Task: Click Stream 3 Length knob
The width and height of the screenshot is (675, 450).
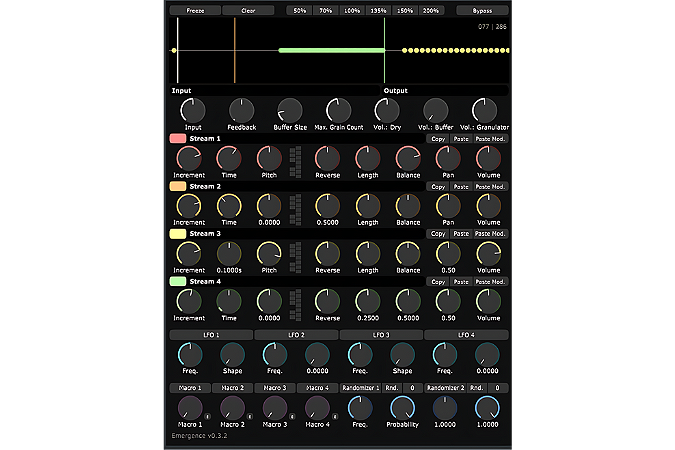Action: [x=368, y=254]
